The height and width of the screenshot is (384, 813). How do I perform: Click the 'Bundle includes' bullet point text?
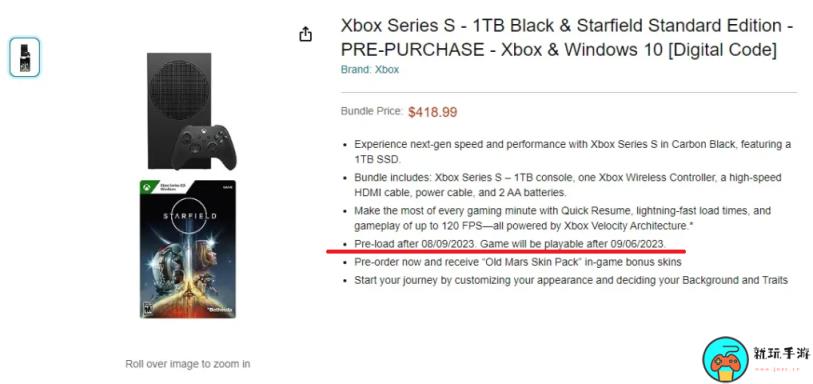click(x=568, y=185)
